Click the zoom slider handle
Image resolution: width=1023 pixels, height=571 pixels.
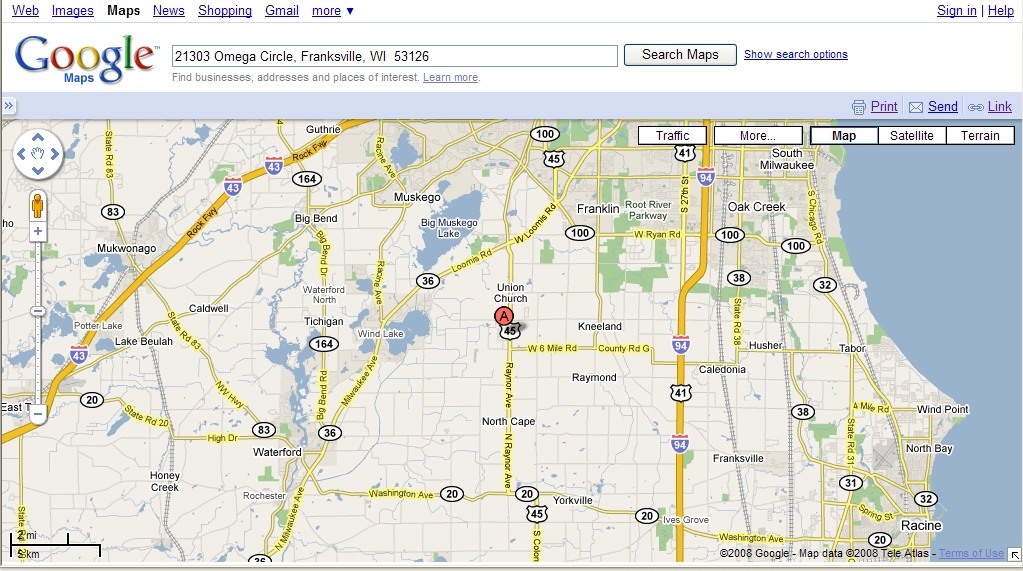coord(38,311)
